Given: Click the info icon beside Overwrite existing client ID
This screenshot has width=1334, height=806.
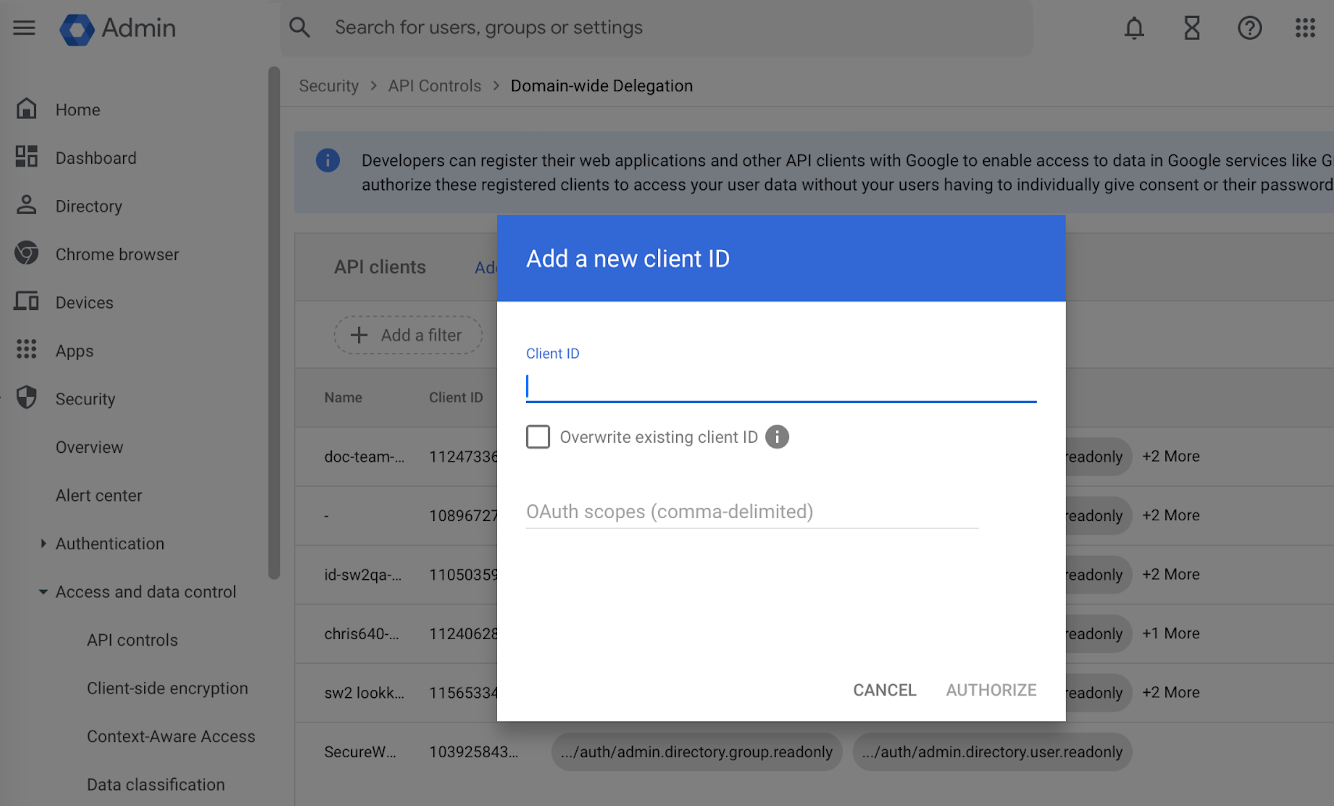Looking at the screenshot, I should [x=777, y=437].
